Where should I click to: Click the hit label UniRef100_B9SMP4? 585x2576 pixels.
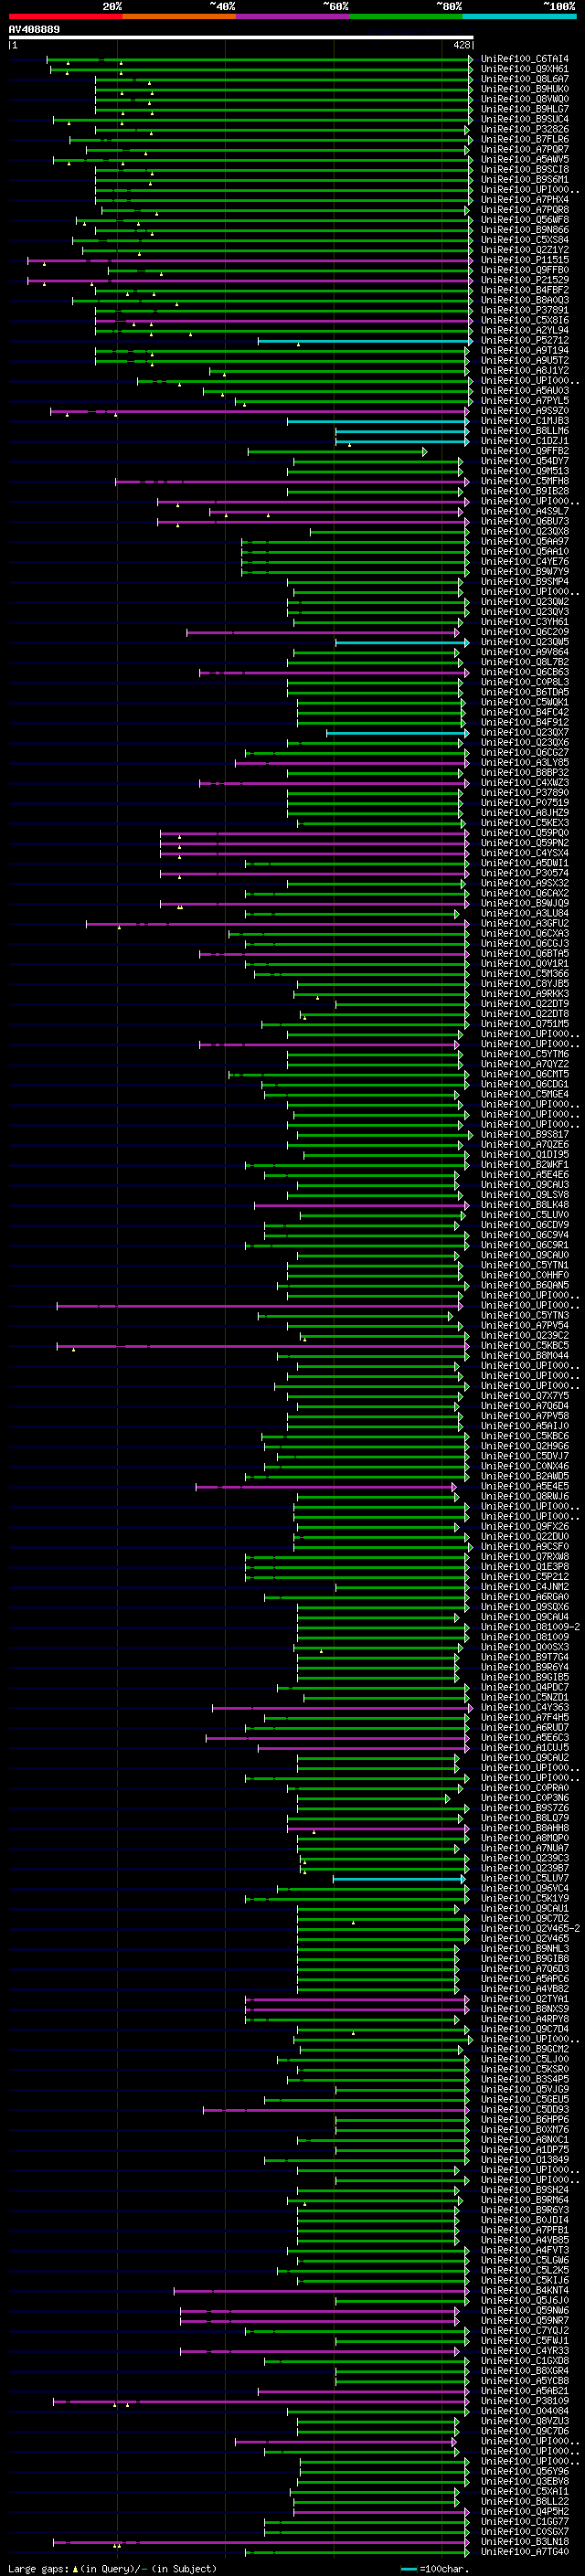[525, 582]
